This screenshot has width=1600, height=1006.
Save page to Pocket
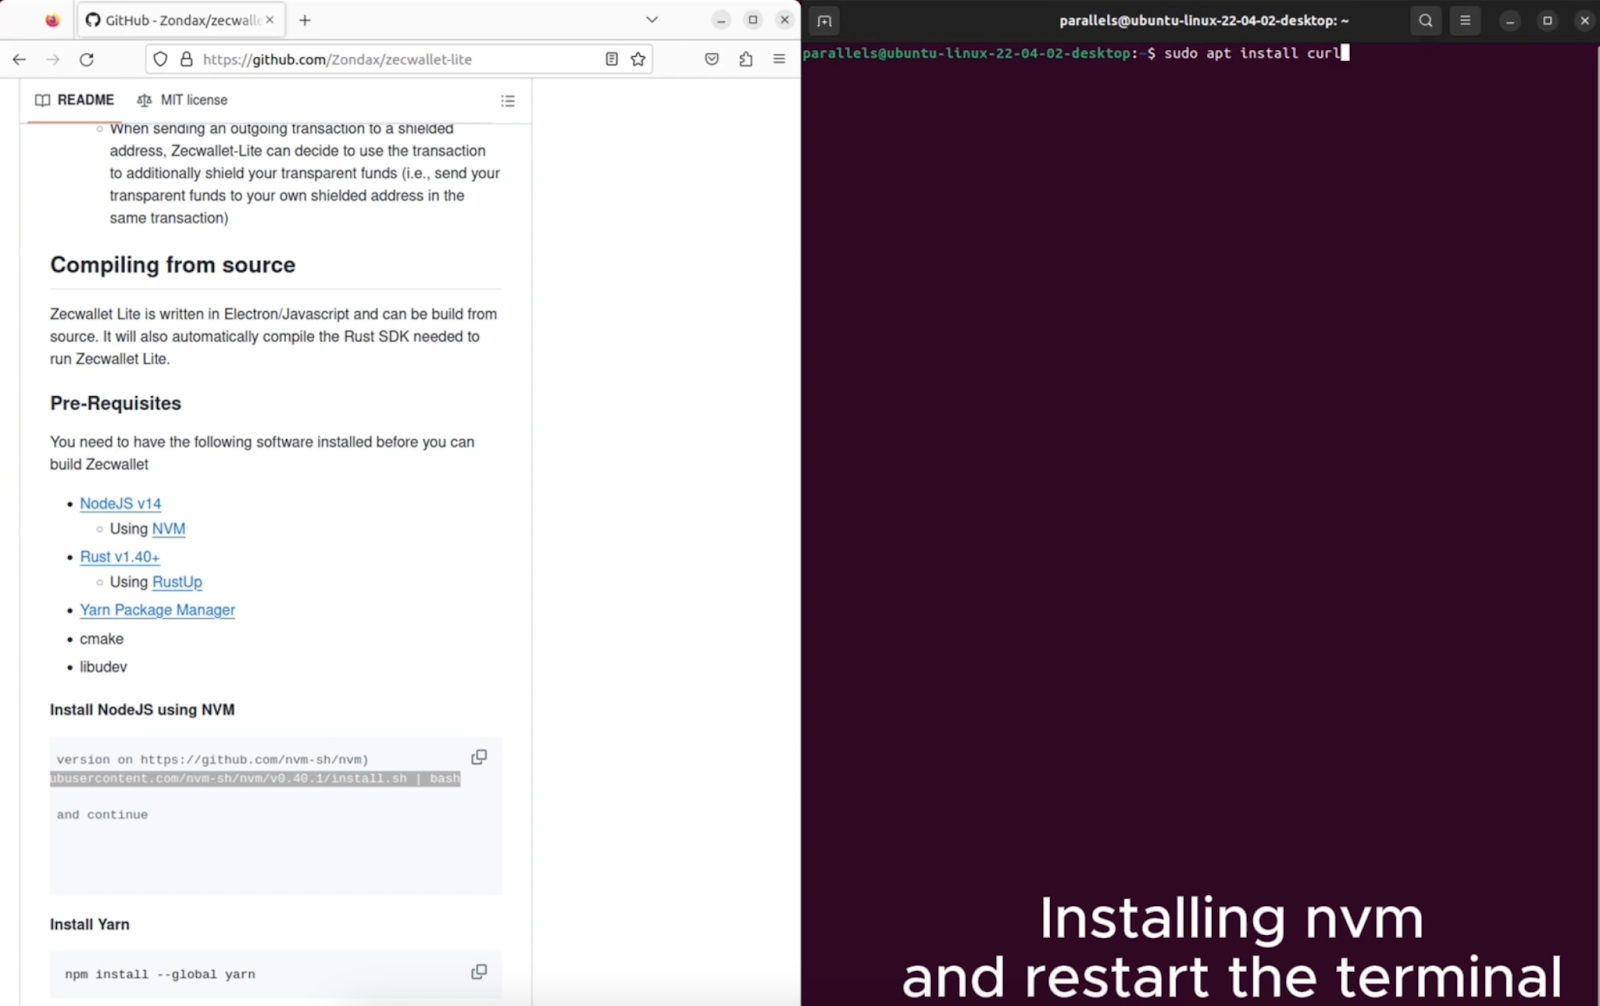(712, 59)
